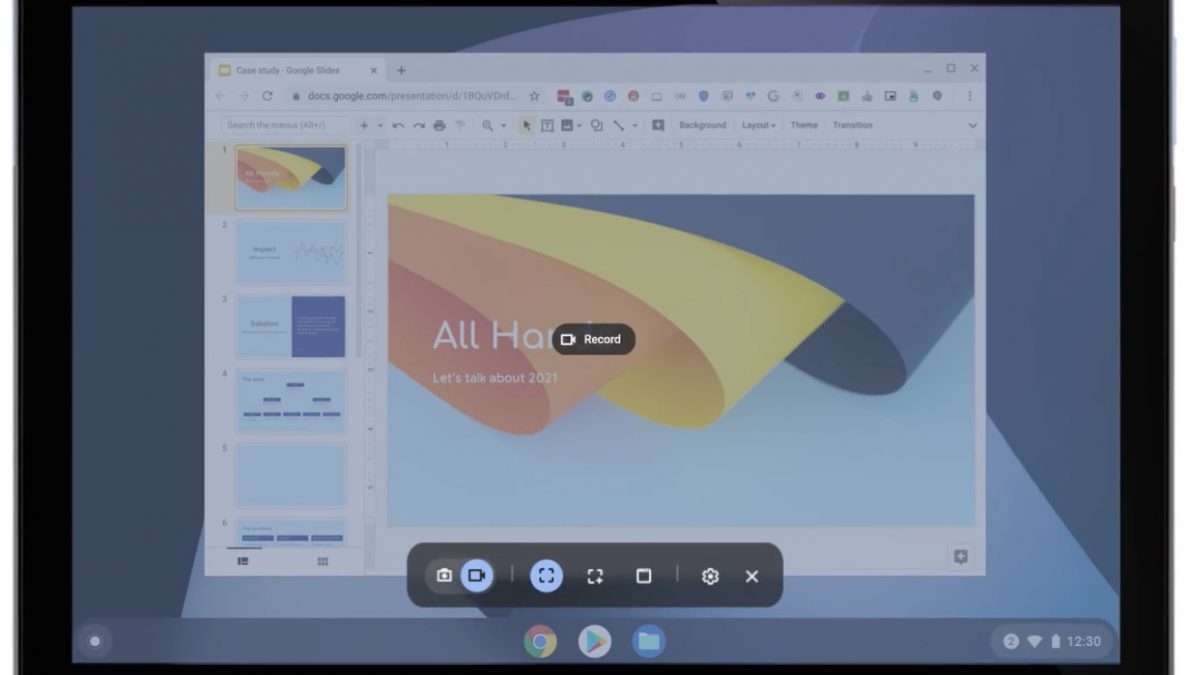Viewport: 1200px width, 675px height.
Task: Choose partial screen capture mode
Action: (x=595, y=576)
